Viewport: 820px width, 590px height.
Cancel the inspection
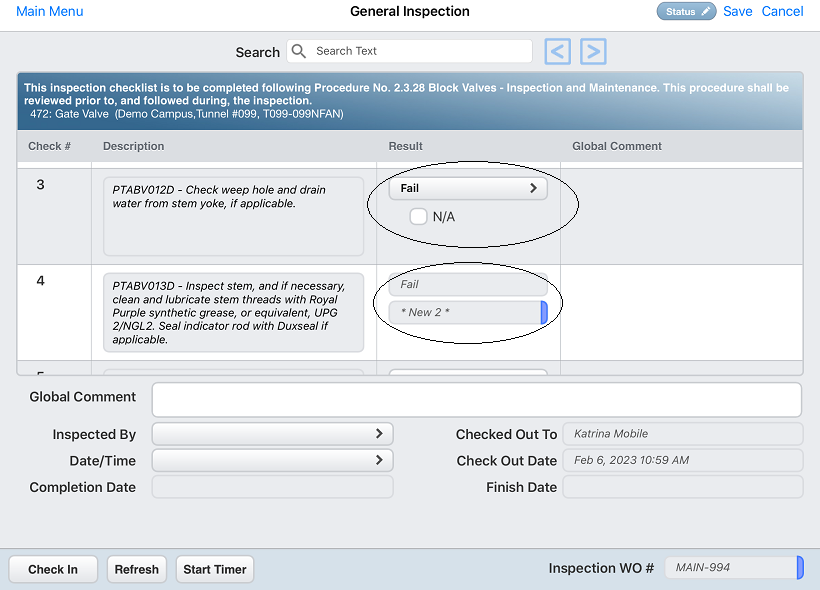tap(782, 11)
